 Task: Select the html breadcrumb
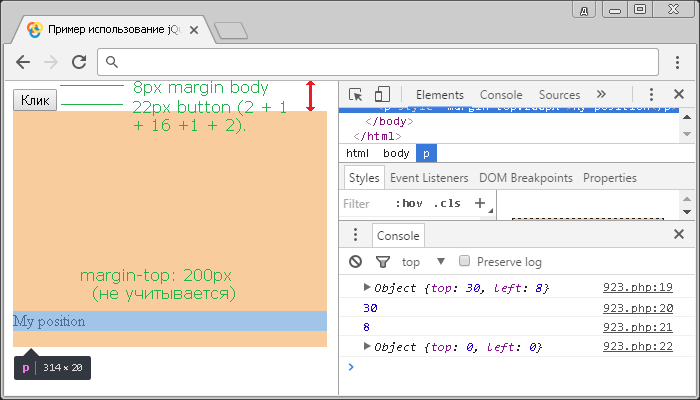click(358, 153)
